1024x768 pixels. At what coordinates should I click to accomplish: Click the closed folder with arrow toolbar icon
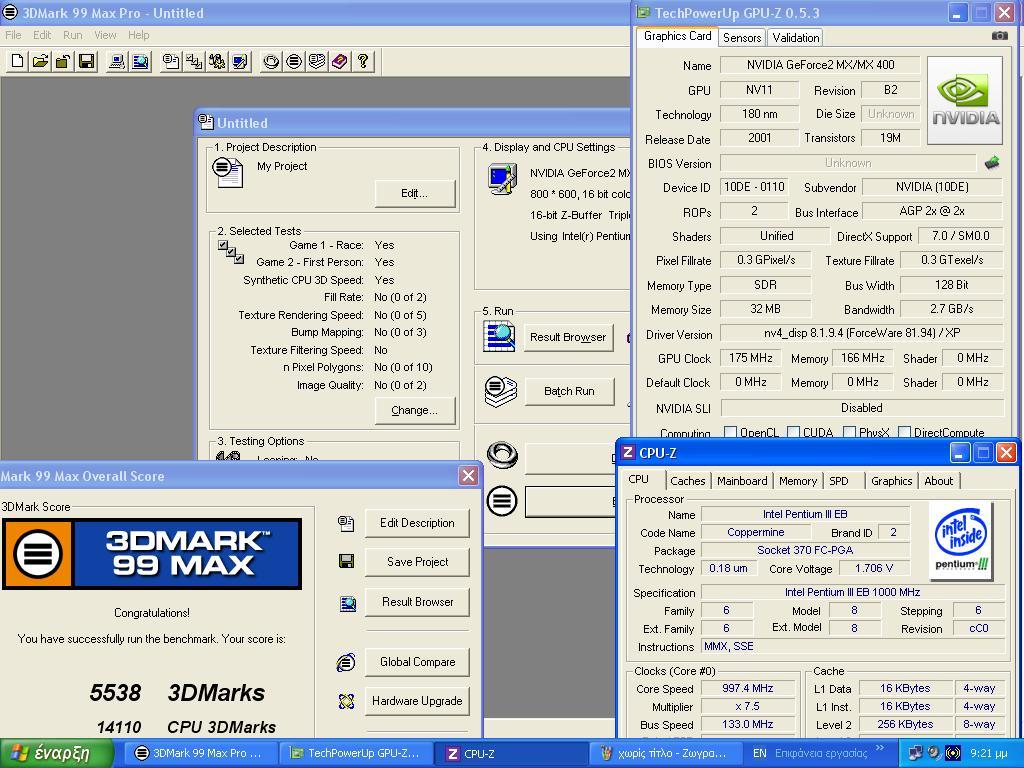click(x=63, y=62)
